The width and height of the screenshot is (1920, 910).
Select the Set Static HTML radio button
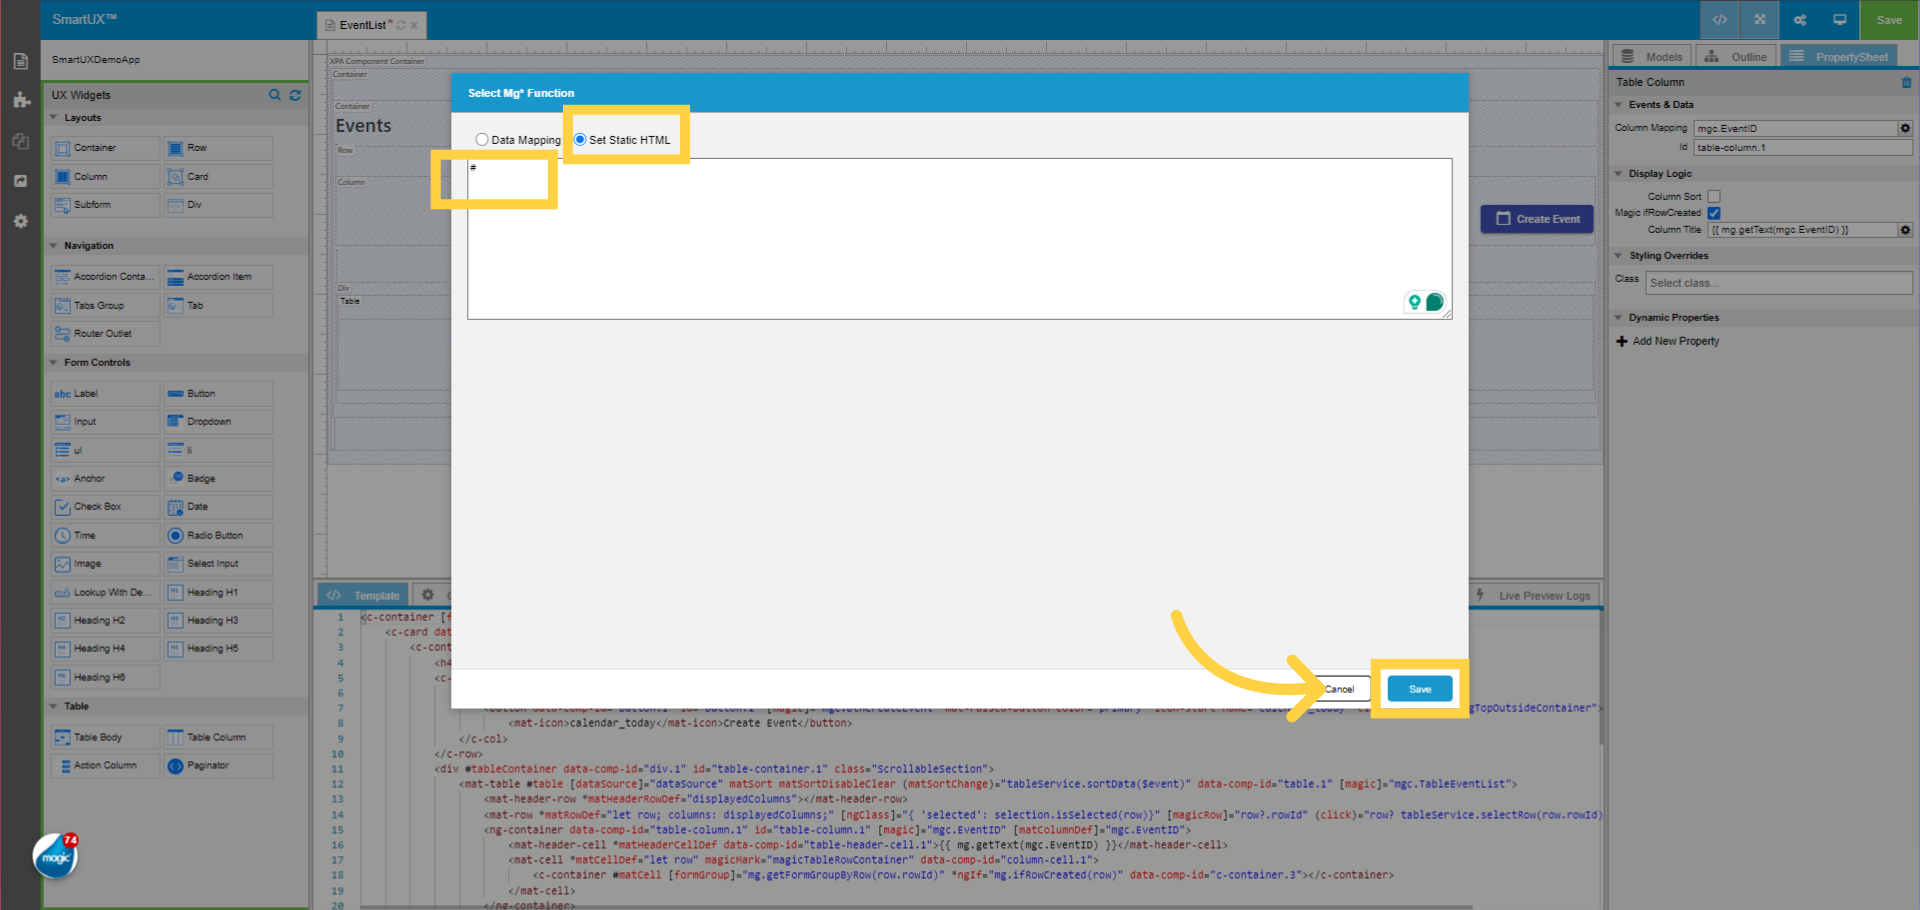click(x=580, y=139)
